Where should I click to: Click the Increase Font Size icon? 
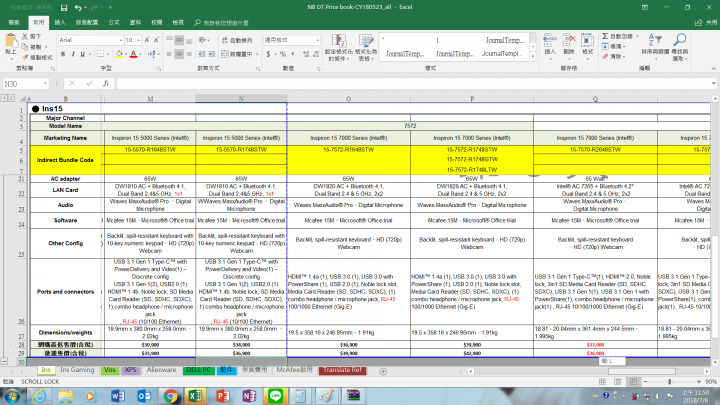point(147,40)
